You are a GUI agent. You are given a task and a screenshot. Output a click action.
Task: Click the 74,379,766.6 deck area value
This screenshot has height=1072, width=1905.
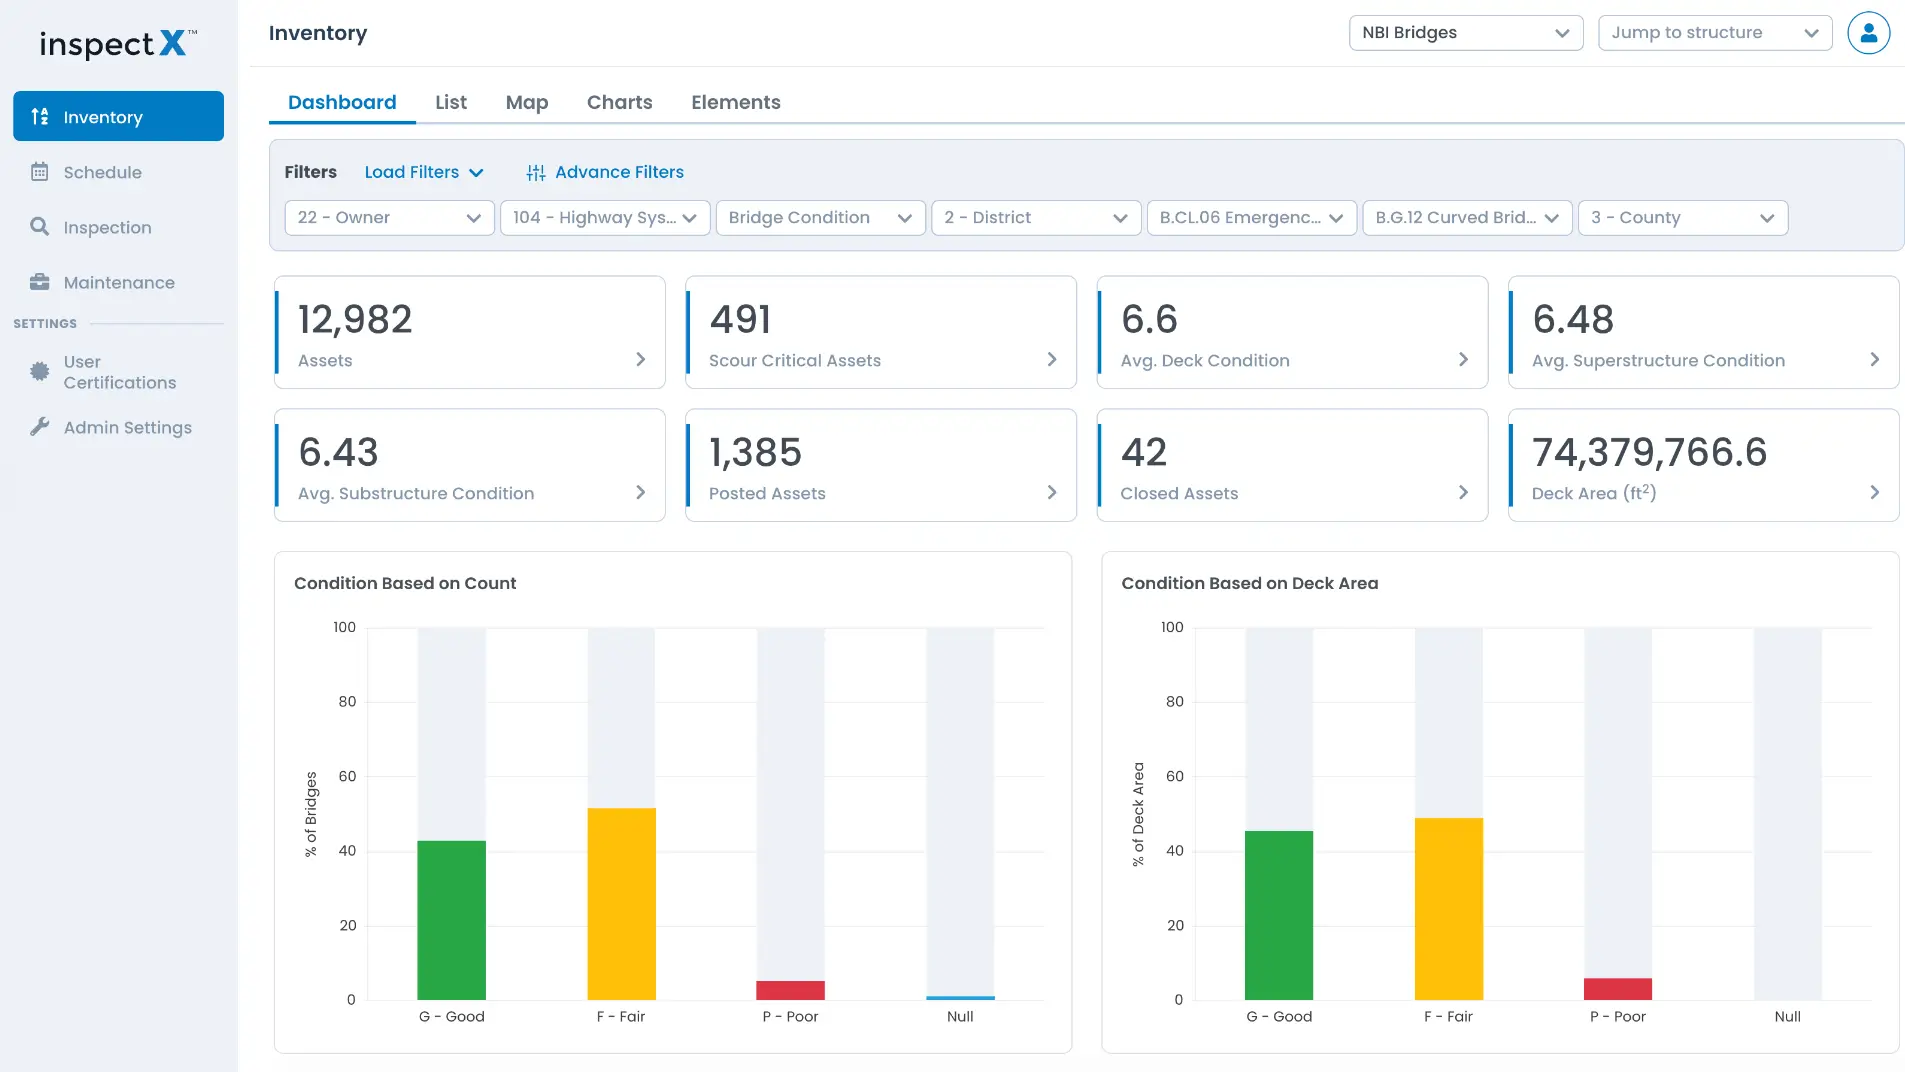coord(1650,453)
